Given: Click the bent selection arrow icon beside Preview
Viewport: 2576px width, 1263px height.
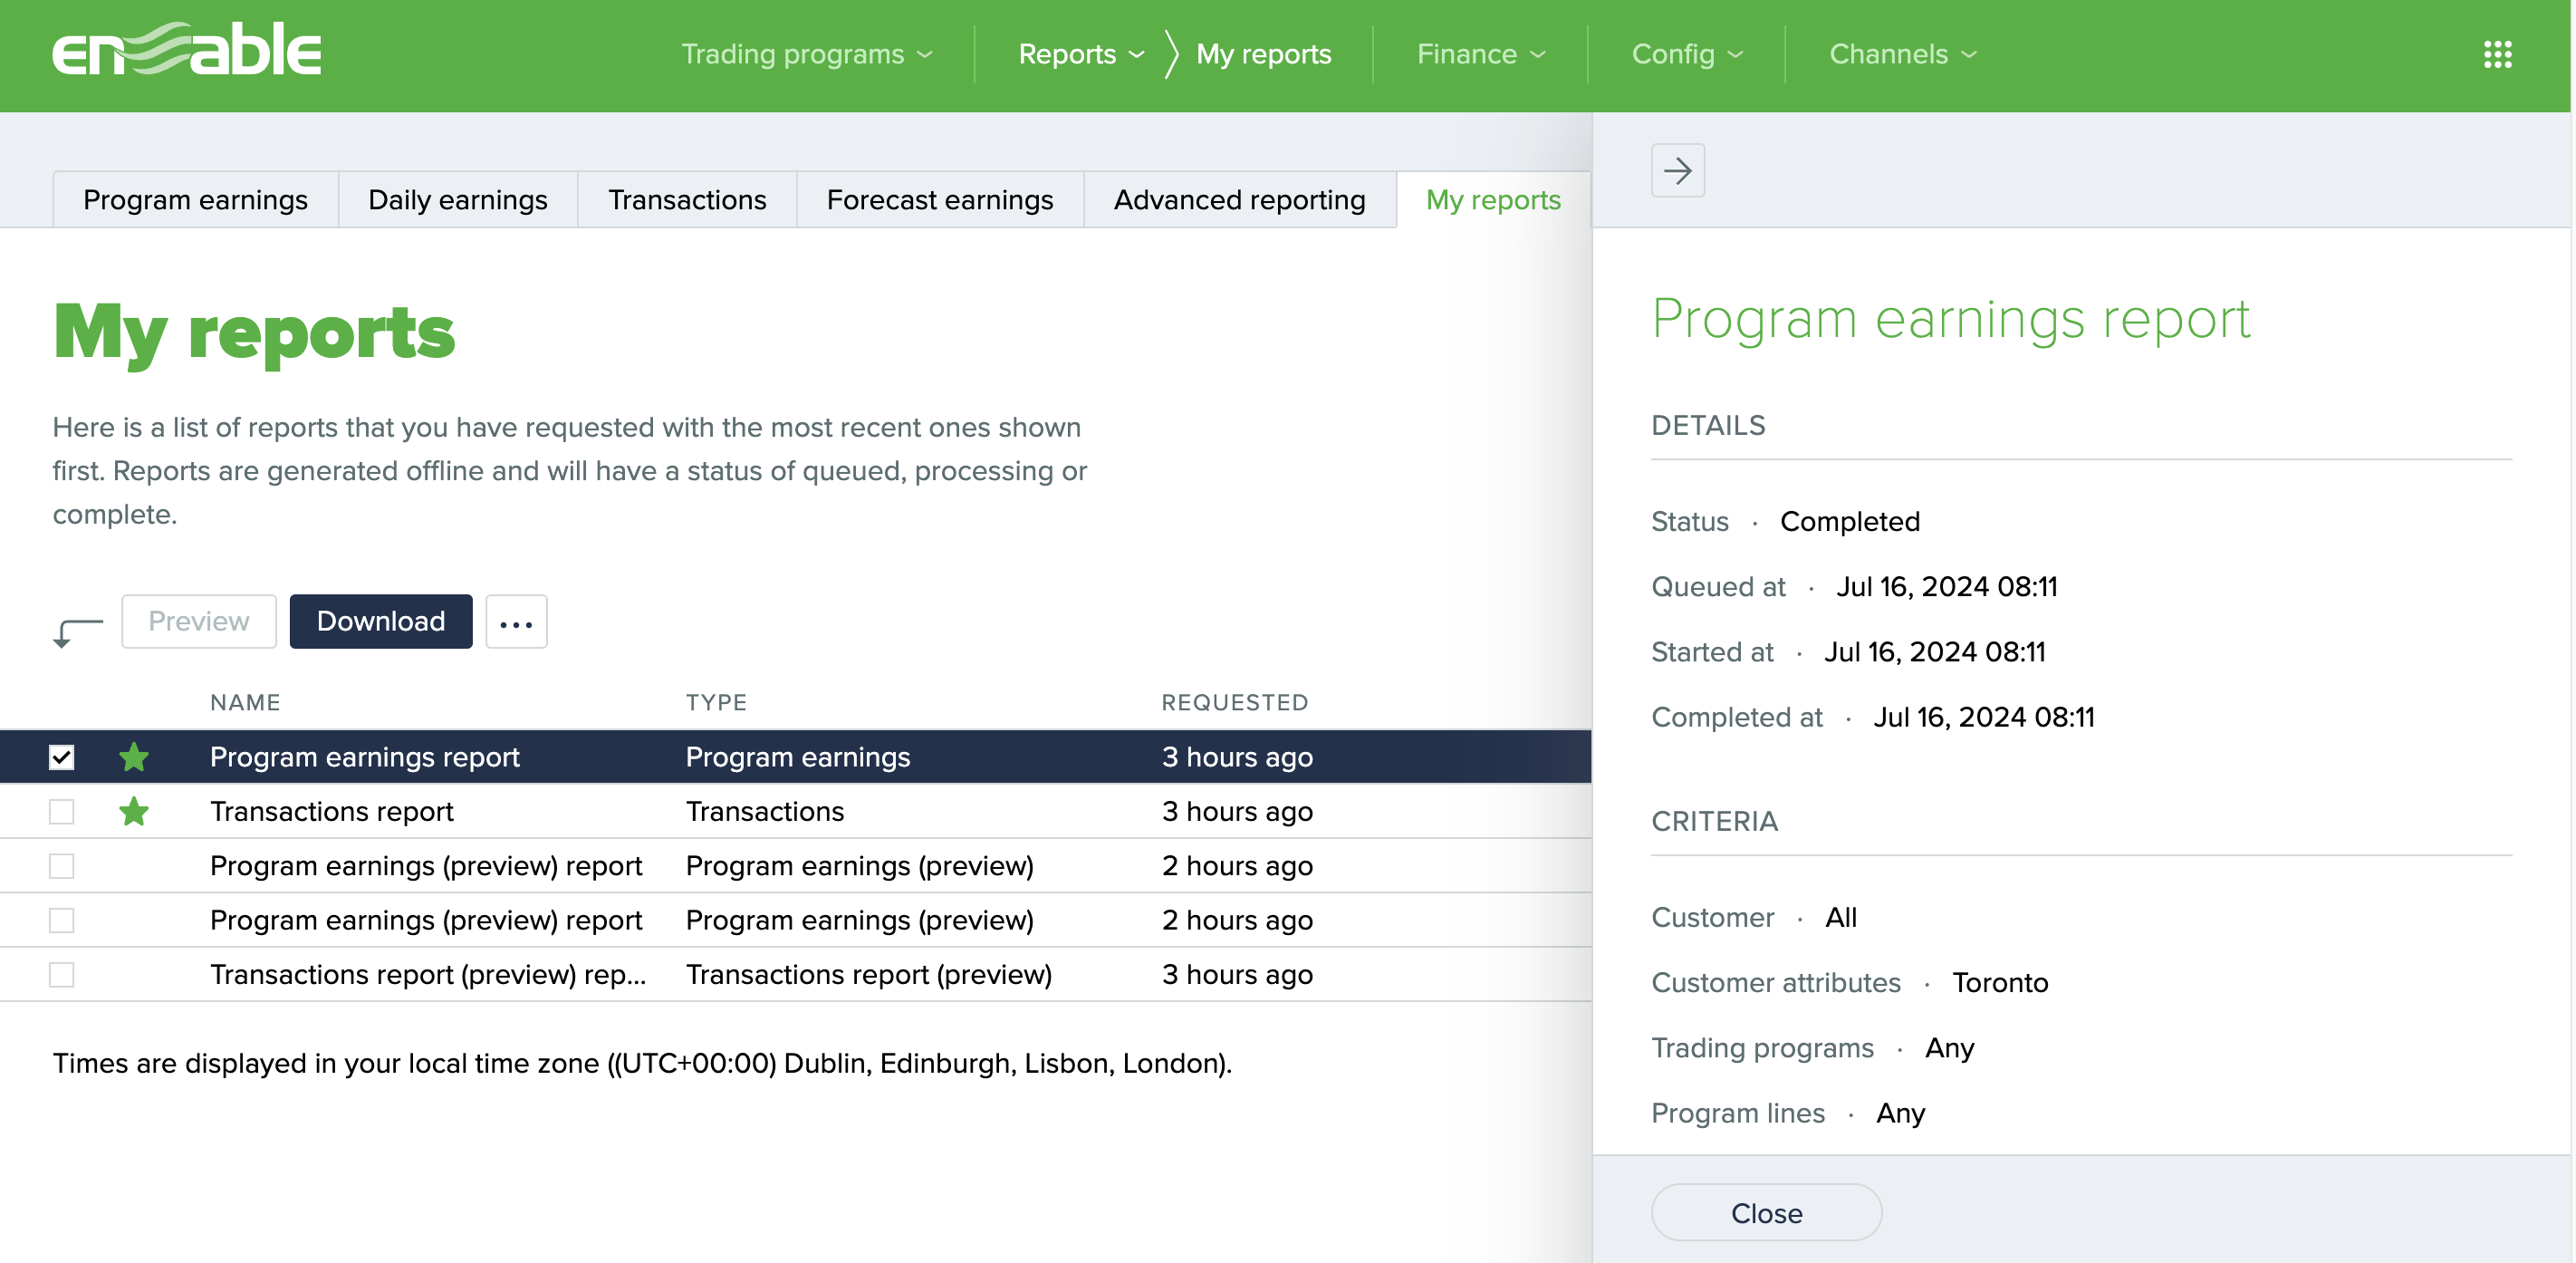Looking at the screenshot, I should (x=77, y=630).
